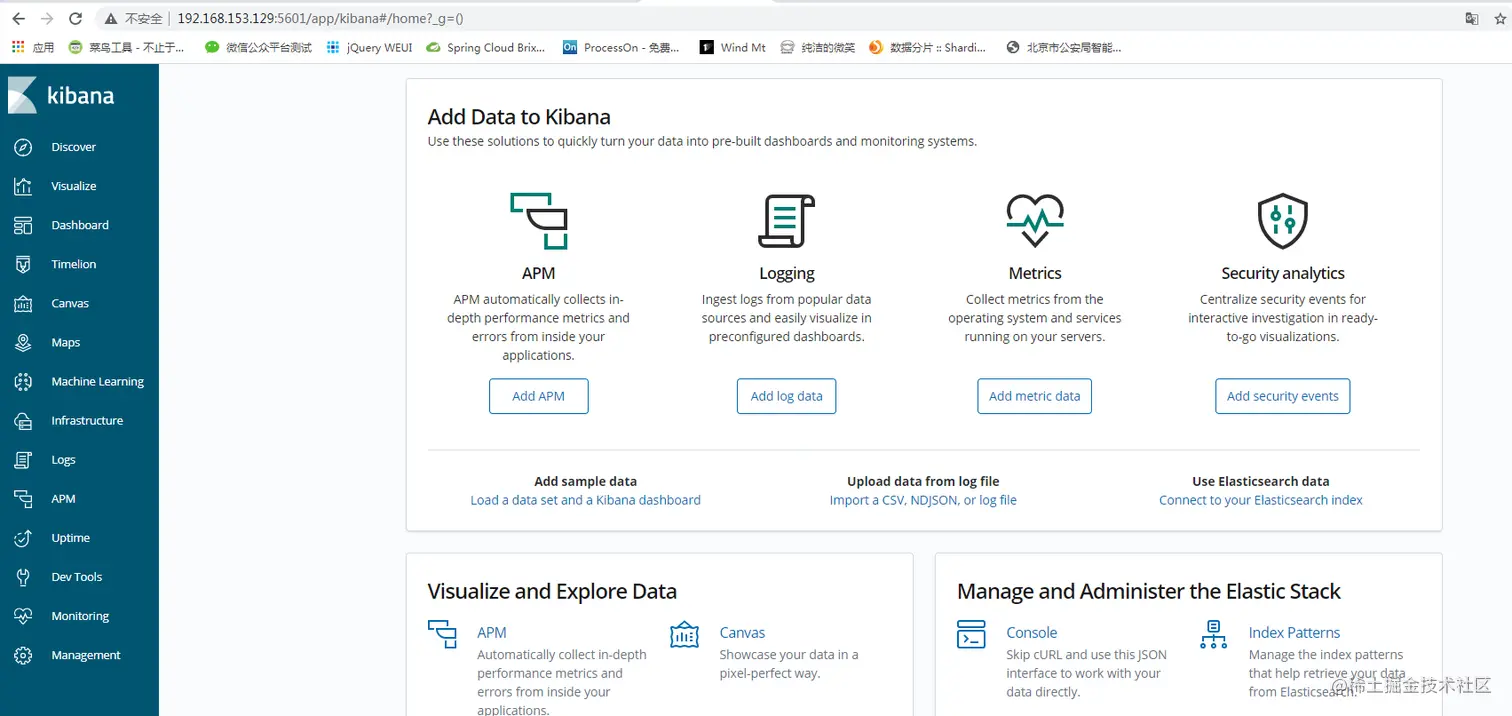This screenshot has height=716, width=1512.
Task: Click 'Use Elasticsearch data' text
Action: tap(1261, 481)
